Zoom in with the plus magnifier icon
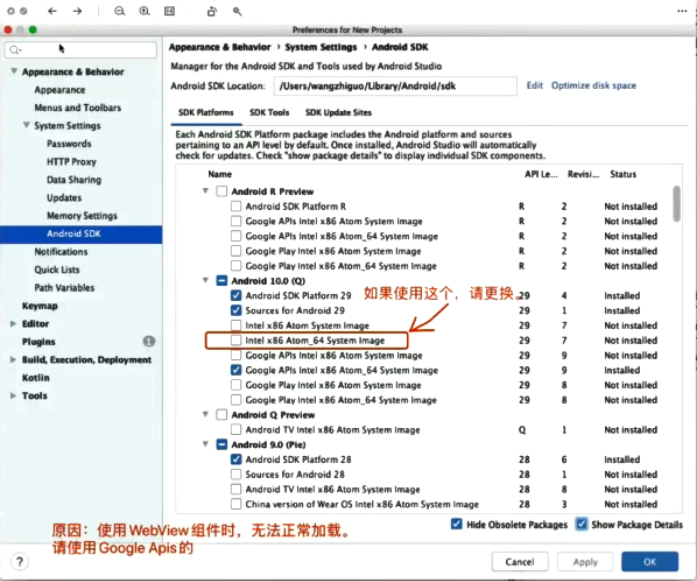Screen dimensions: 697x581 point(144,11)
